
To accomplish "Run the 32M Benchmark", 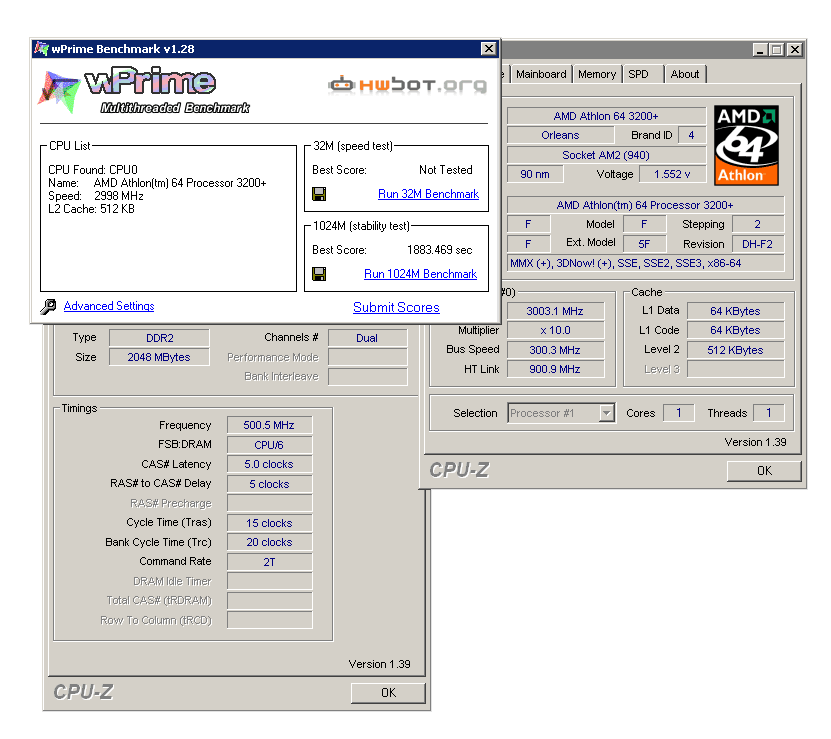I will click(x=428, y=194).
